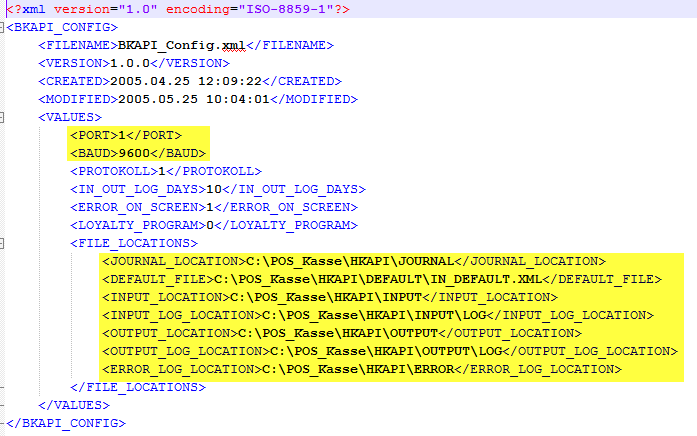Click the VERSION 1.0.0 line

[120, 63]
